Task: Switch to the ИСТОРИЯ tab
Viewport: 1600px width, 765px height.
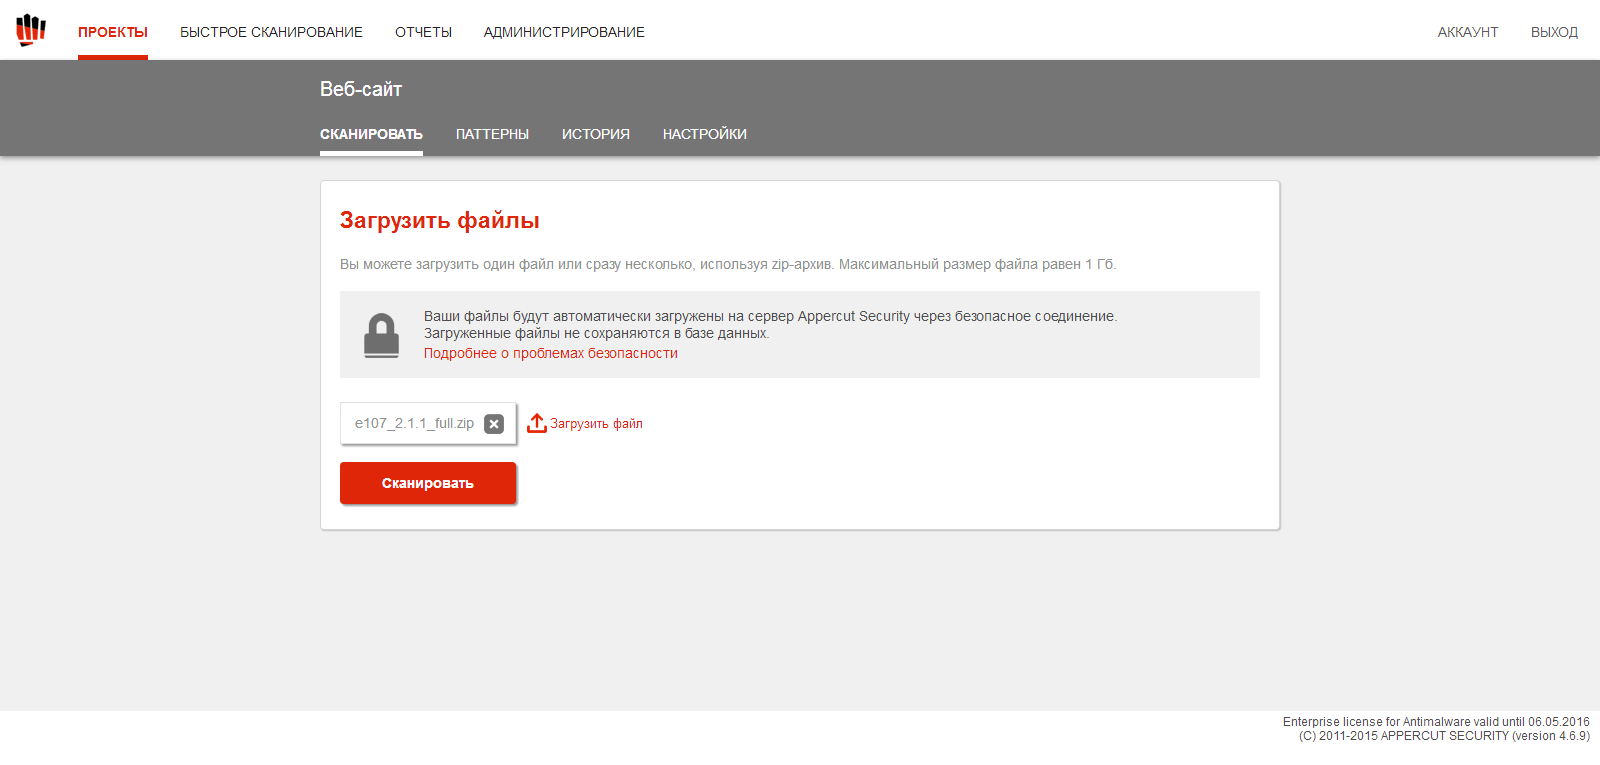Action: click(x=596, y=134)
